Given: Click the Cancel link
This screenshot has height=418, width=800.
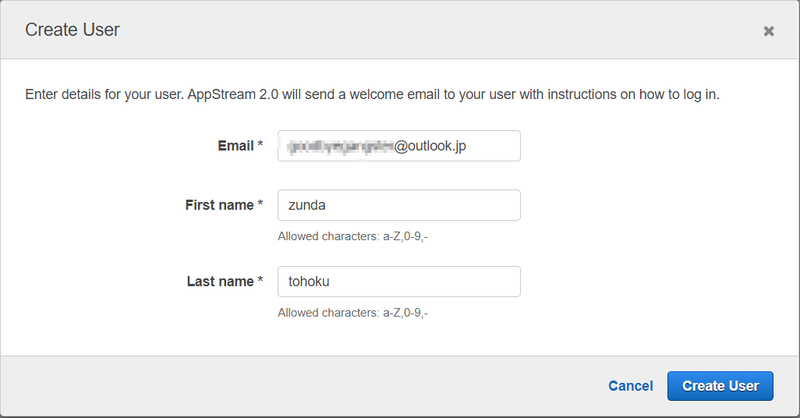Looking at the screenshot, I should [x=630, y=386].
